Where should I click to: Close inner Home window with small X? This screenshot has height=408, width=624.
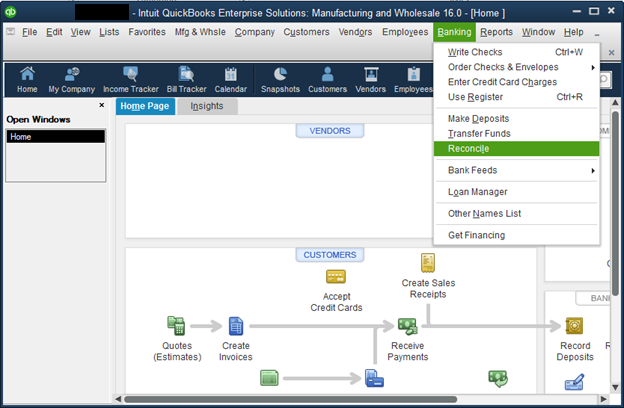pyautogui.click(x=612, y=52)
